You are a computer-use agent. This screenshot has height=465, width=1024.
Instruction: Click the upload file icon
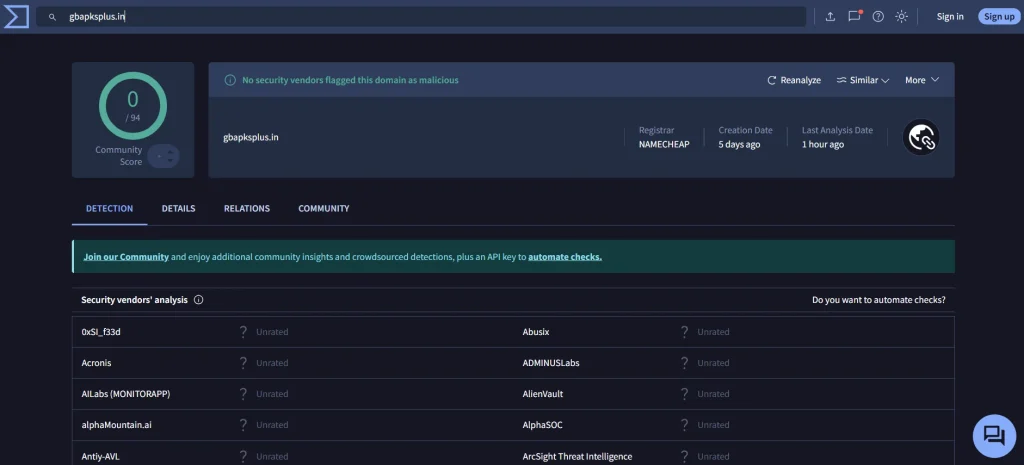point(830,17)
